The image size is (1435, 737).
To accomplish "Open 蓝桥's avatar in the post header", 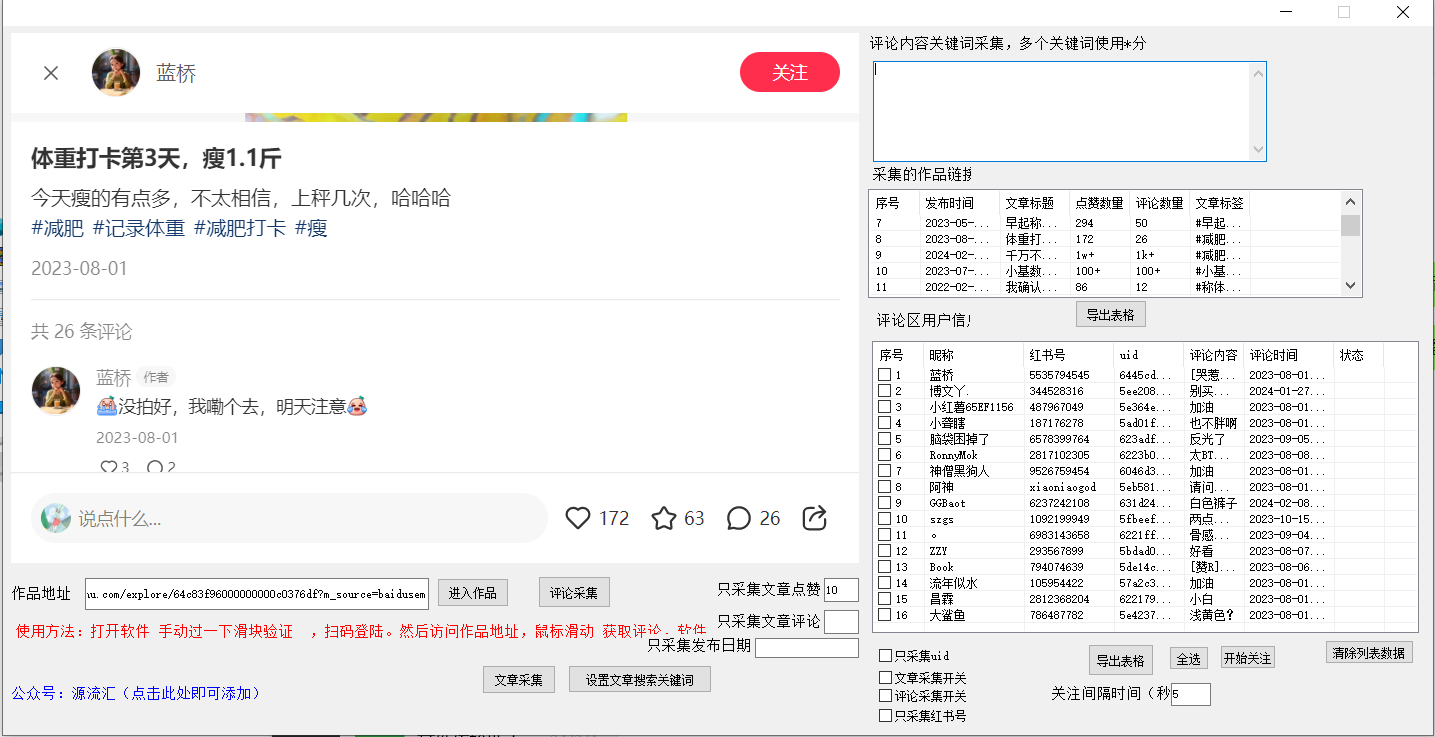I will tap(116, 73).
